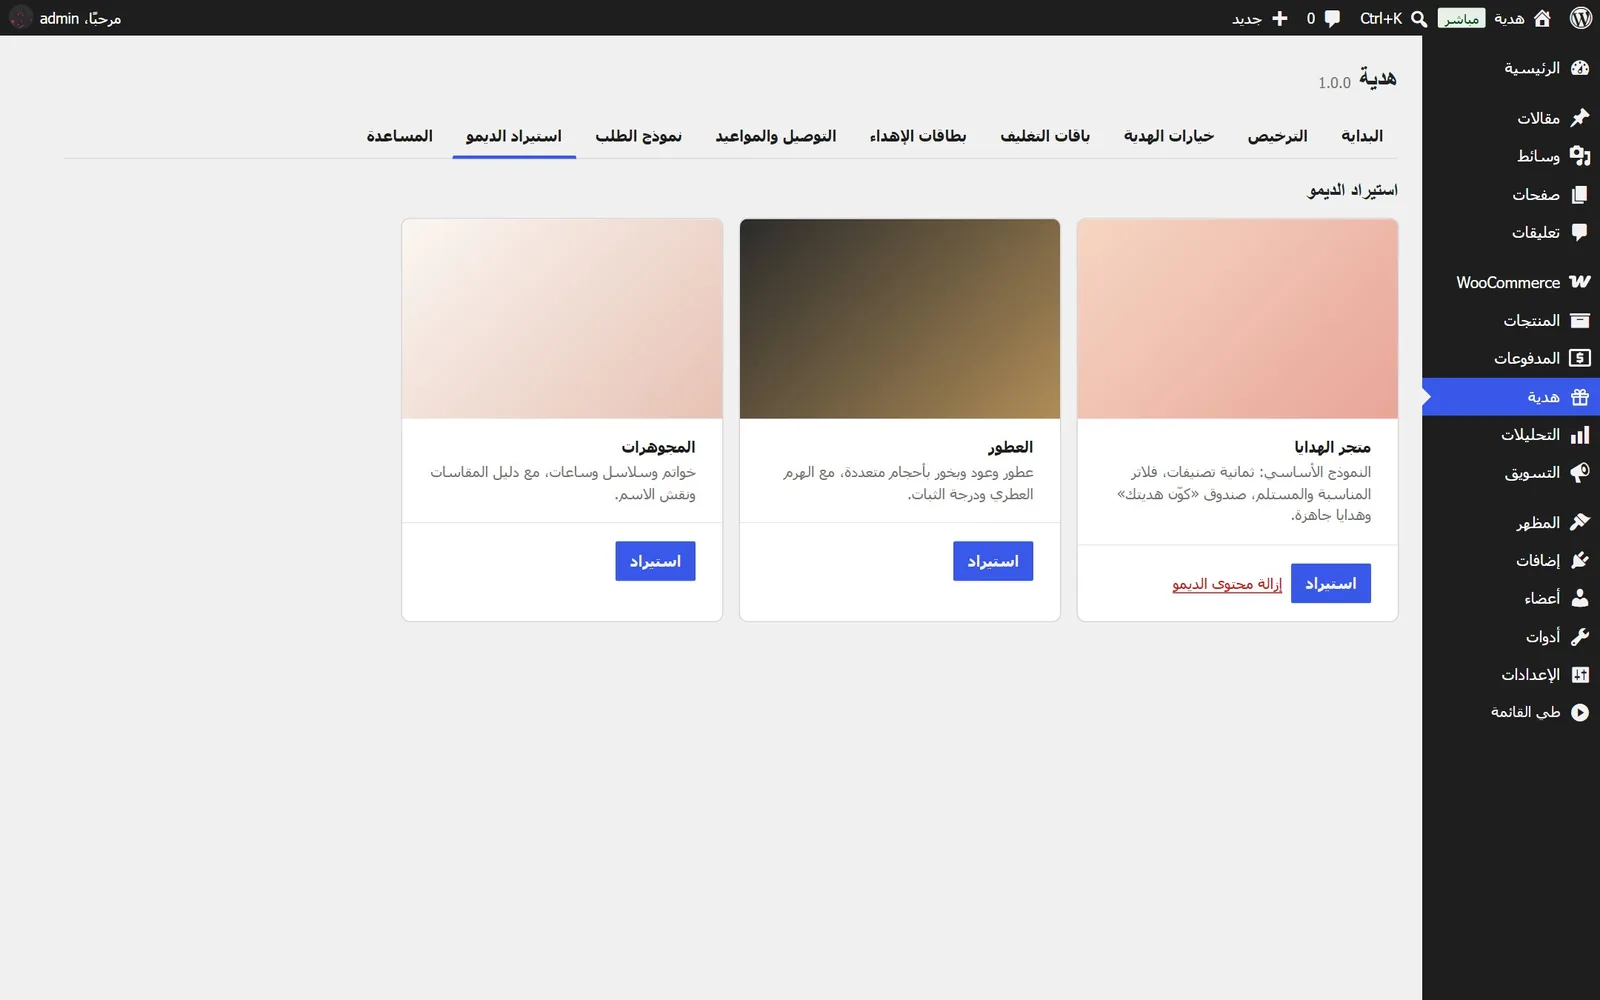Open the الإعدادات settings icon
This screenshot has width=1600, height=1000.
point(1580,674)
